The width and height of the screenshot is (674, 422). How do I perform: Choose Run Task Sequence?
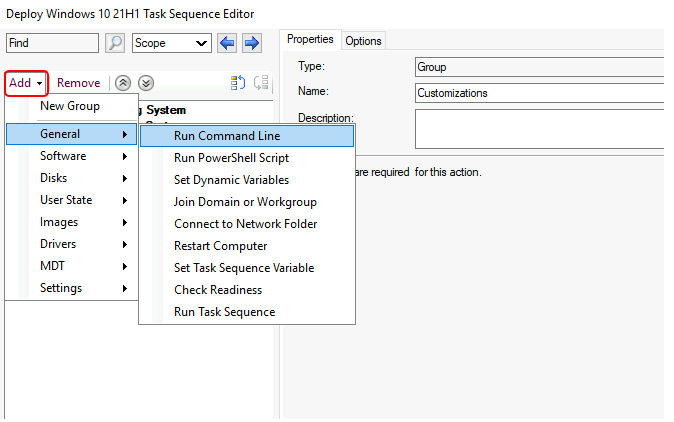point(247,312)
